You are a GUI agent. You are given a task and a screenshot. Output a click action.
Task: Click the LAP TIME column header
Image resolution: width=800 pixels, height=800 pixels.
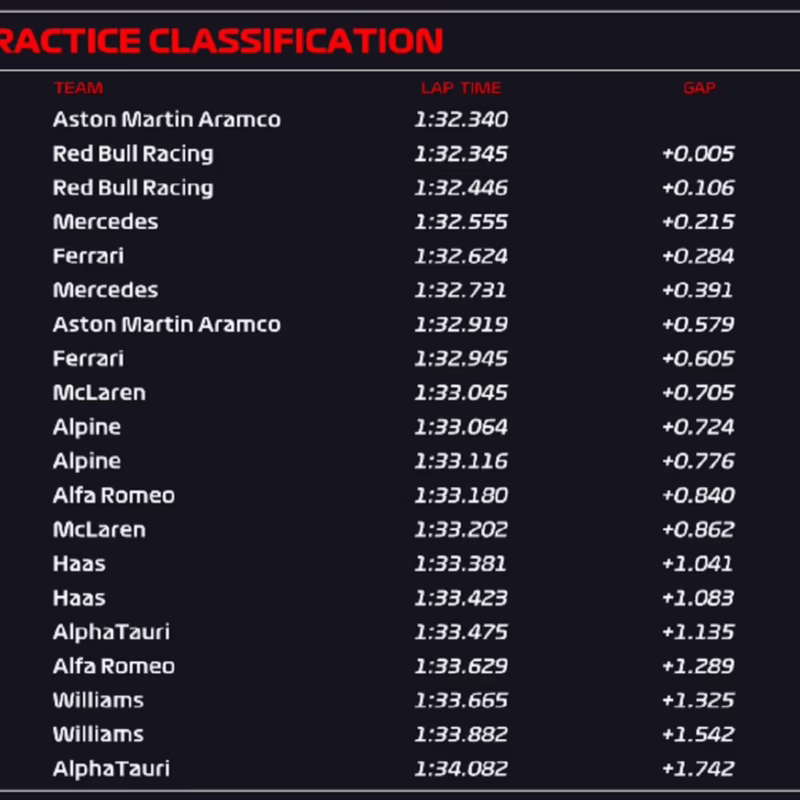tap(461, 88)
